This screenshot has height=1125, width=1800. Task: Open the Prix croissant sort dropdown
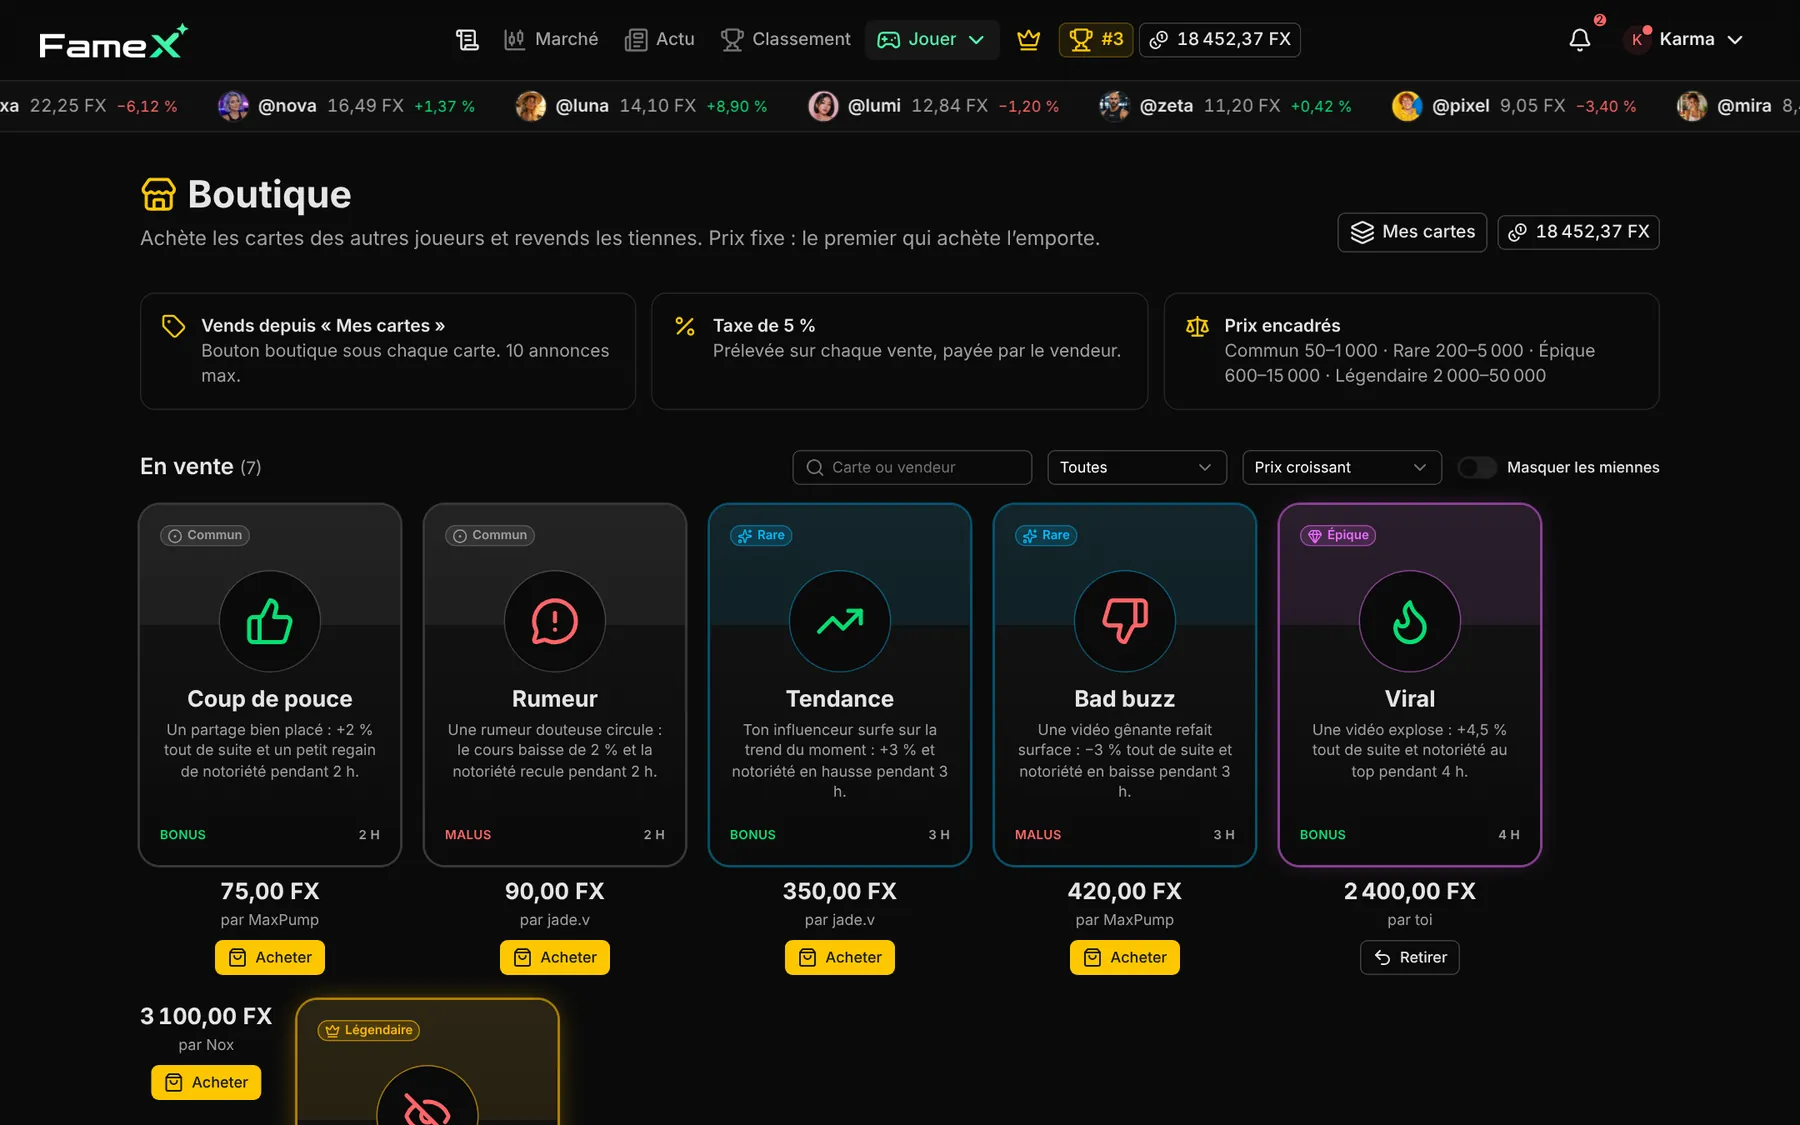[x=1341, y=467]
